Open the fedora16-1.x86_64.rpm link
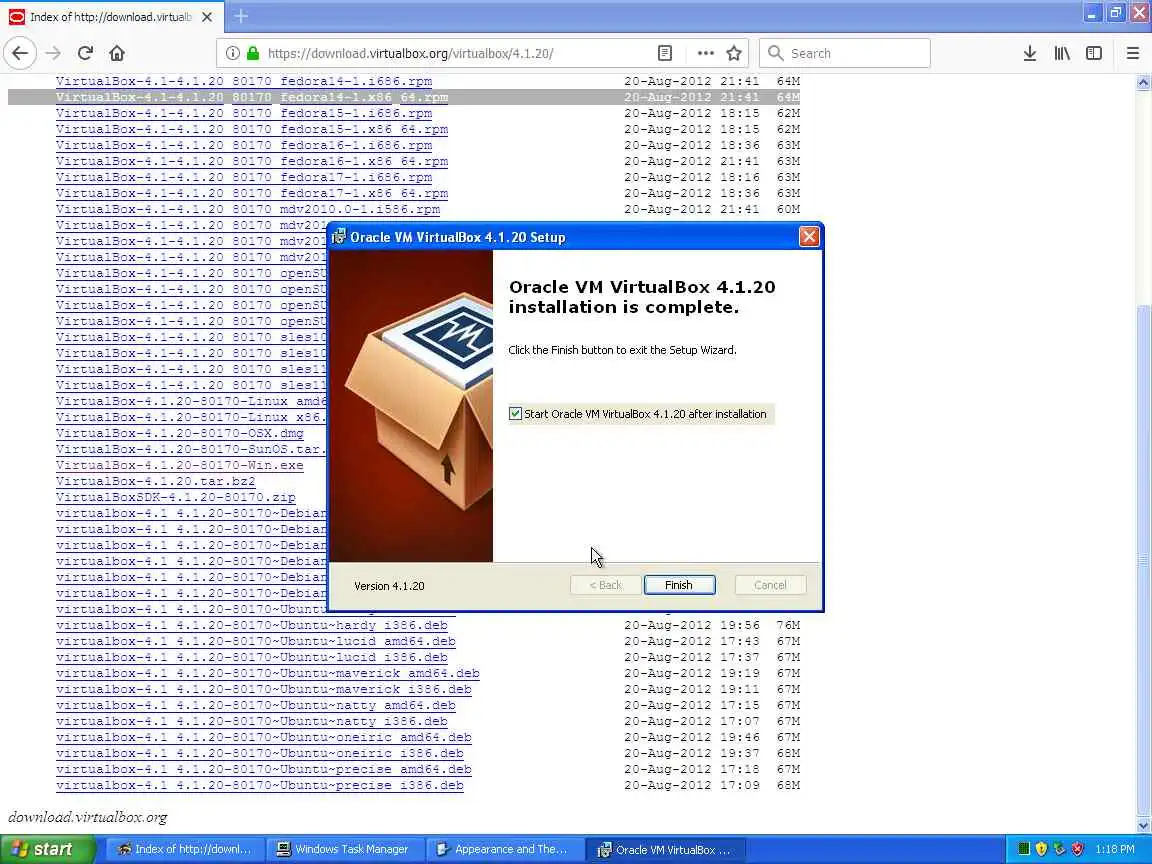Image resolution: width=1152 pixels, height=864 pixels. click(x=252, y=161)
